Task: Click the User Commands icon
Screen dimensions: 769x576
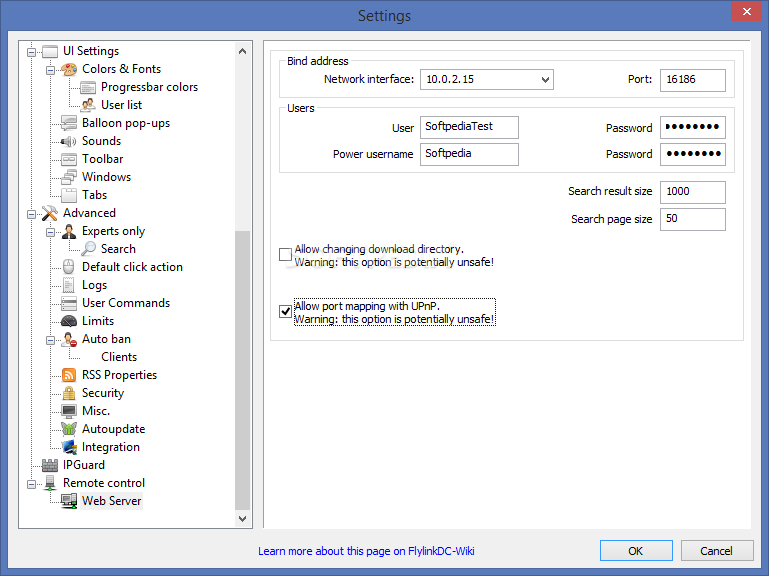Action: click(69, 303)
